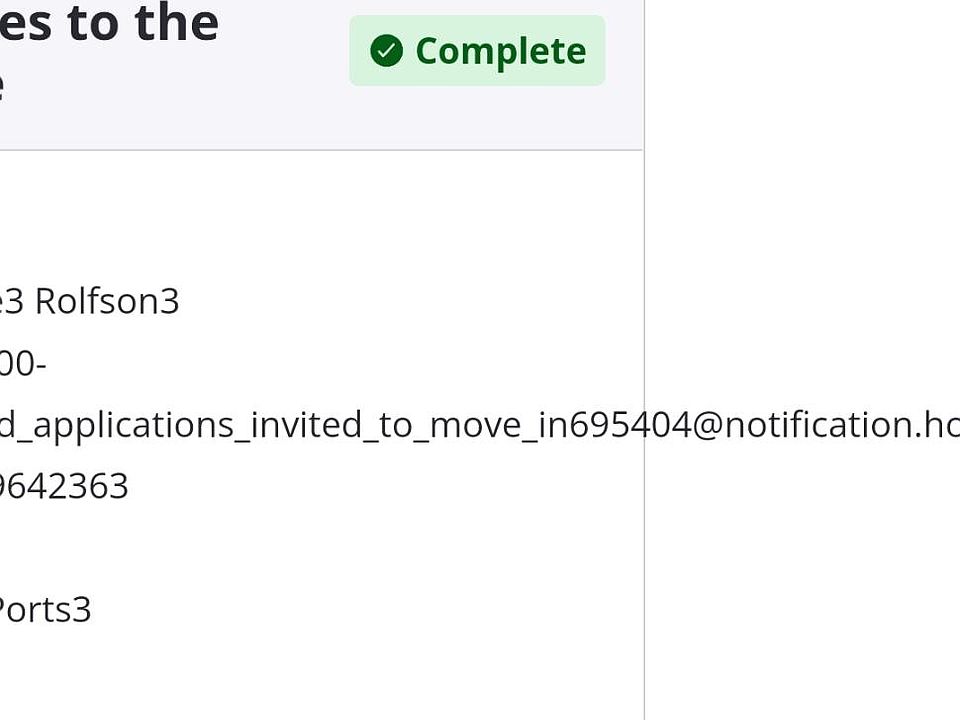Screen dimensions: 960x720
Task: Click the phone number ending in 9642363
Action: (x=64, y=487)
